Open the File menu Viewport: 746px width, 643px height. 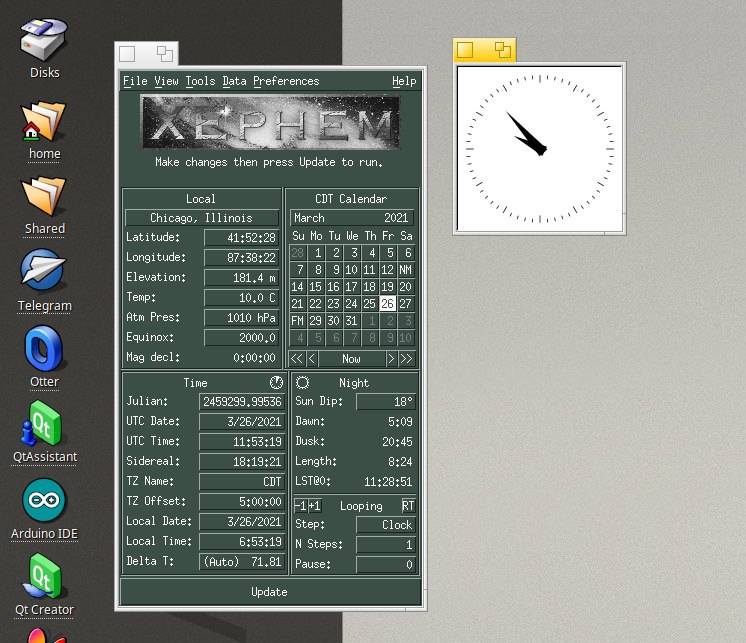pos(135,81)
